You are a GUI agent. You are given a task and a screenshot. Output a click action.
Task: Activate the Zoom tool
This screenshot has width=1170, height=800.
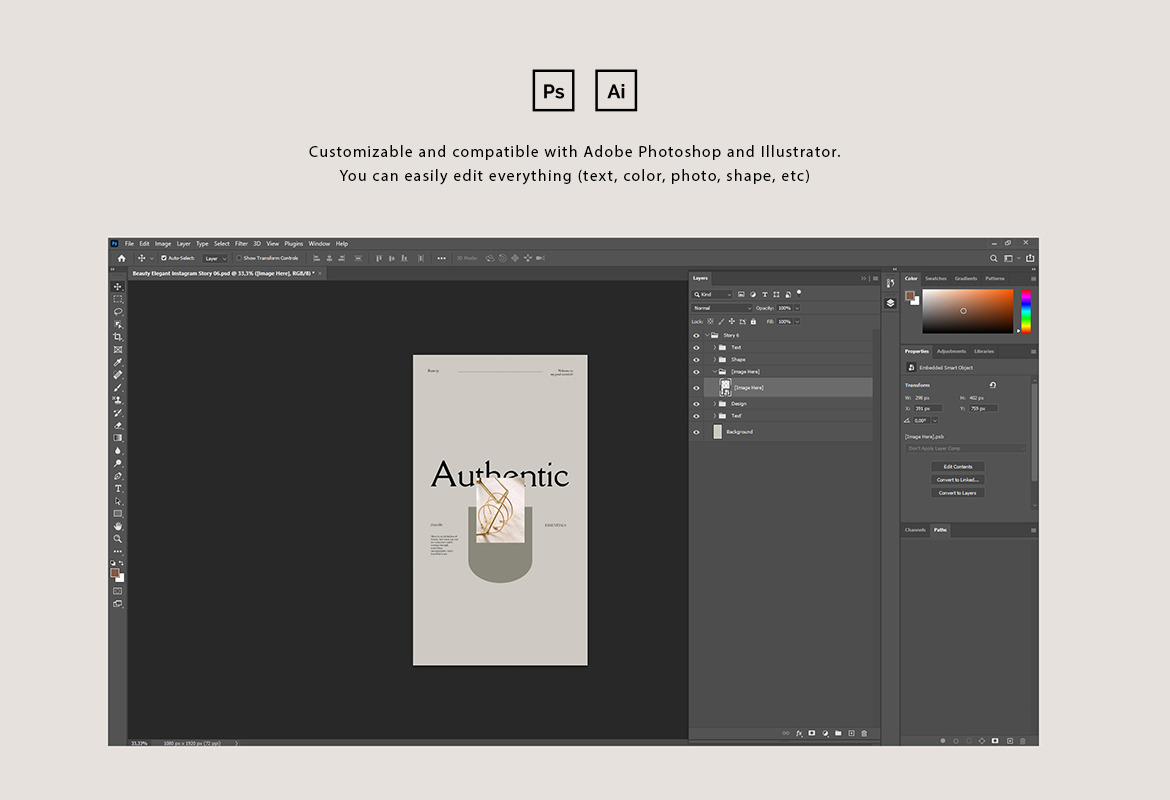118,538
